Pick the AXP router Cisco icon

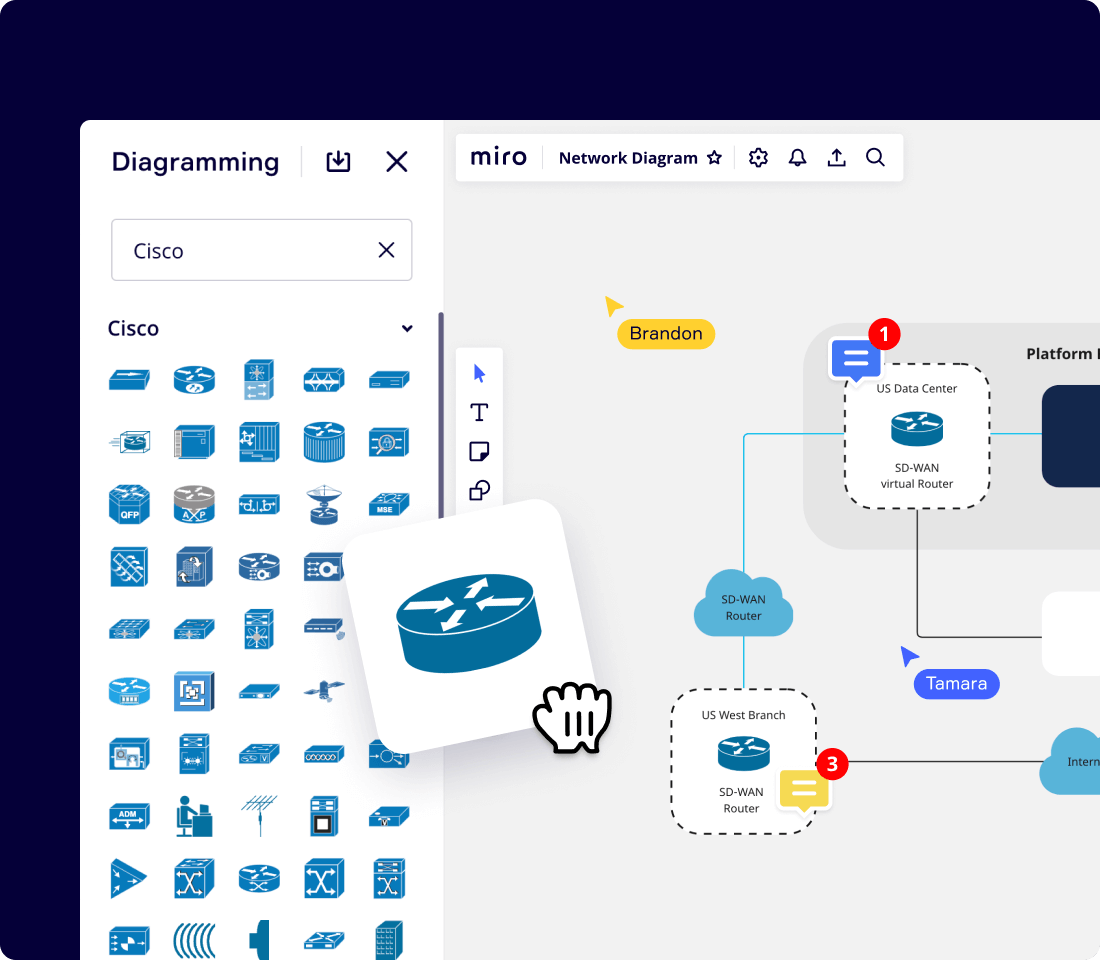pyautogui.click(x=194, y=505)
